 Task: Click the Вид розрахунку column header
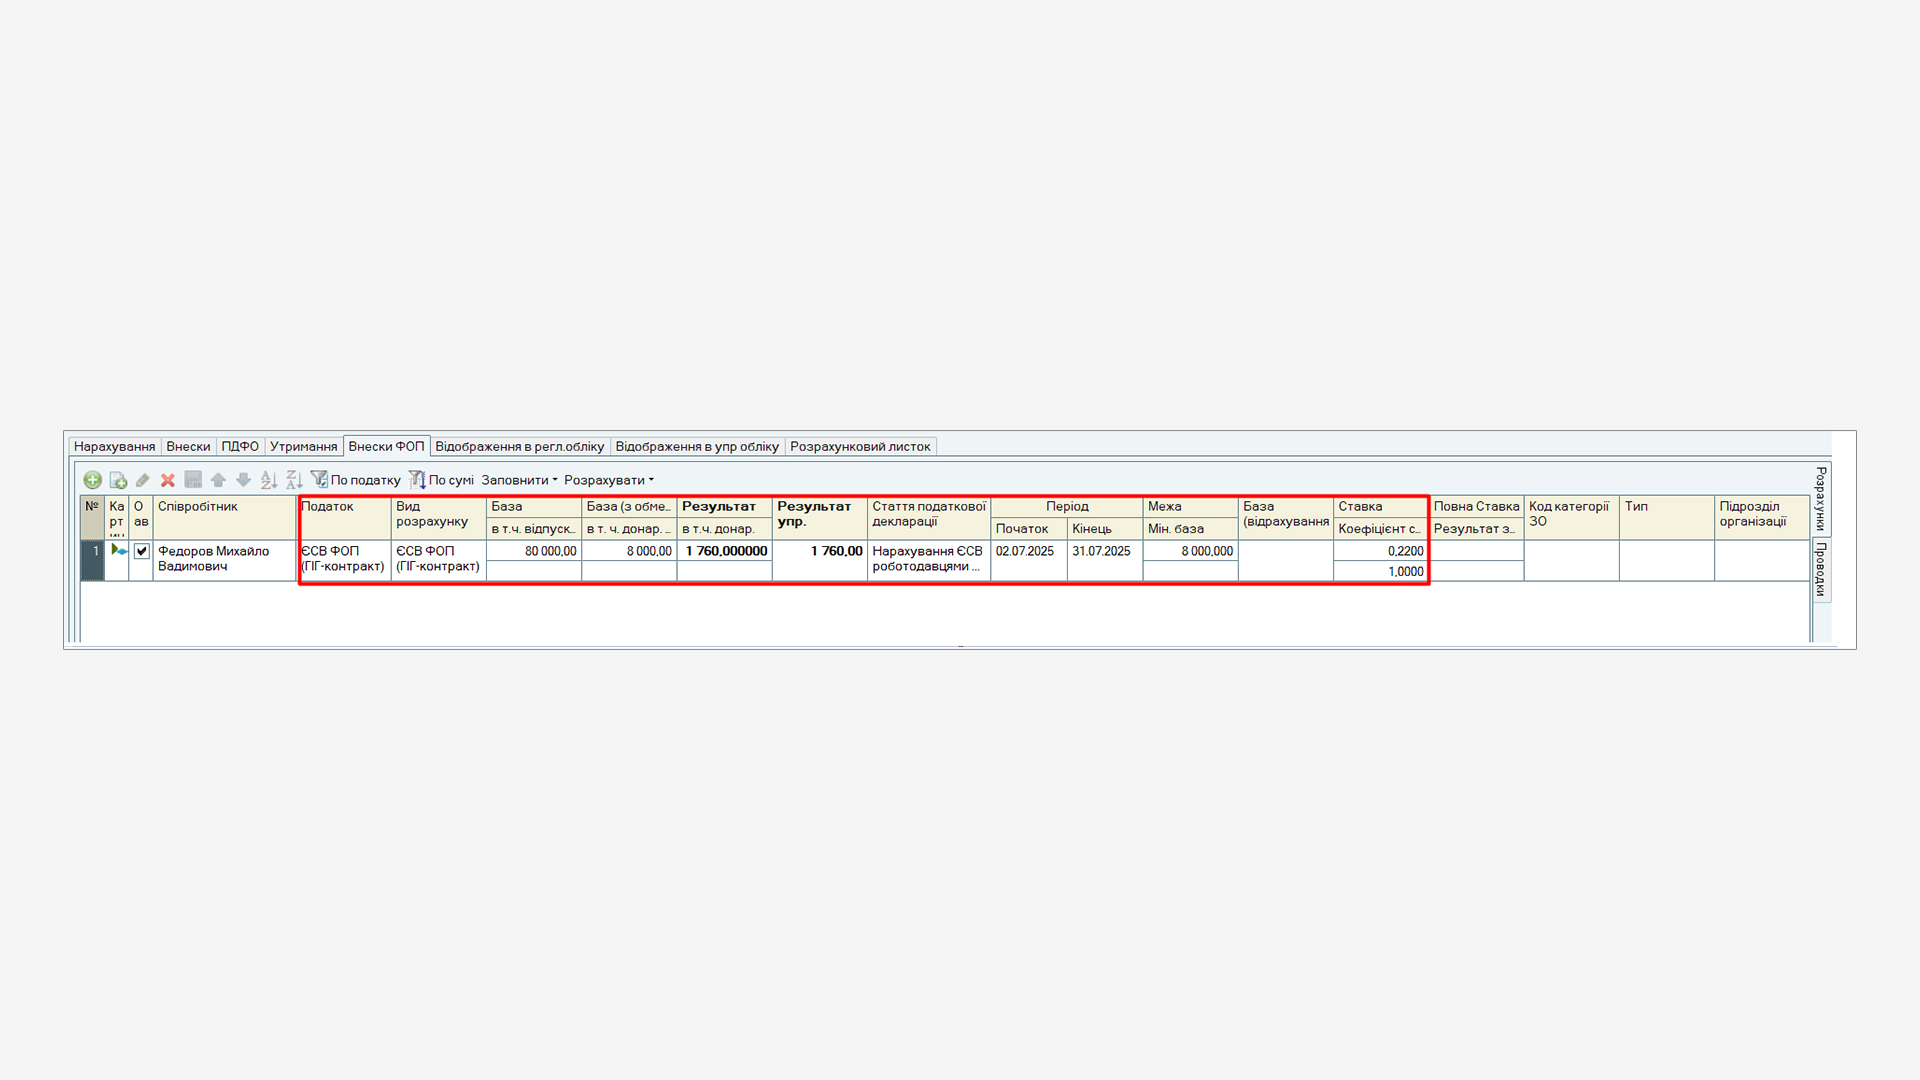tap(438, 517)
